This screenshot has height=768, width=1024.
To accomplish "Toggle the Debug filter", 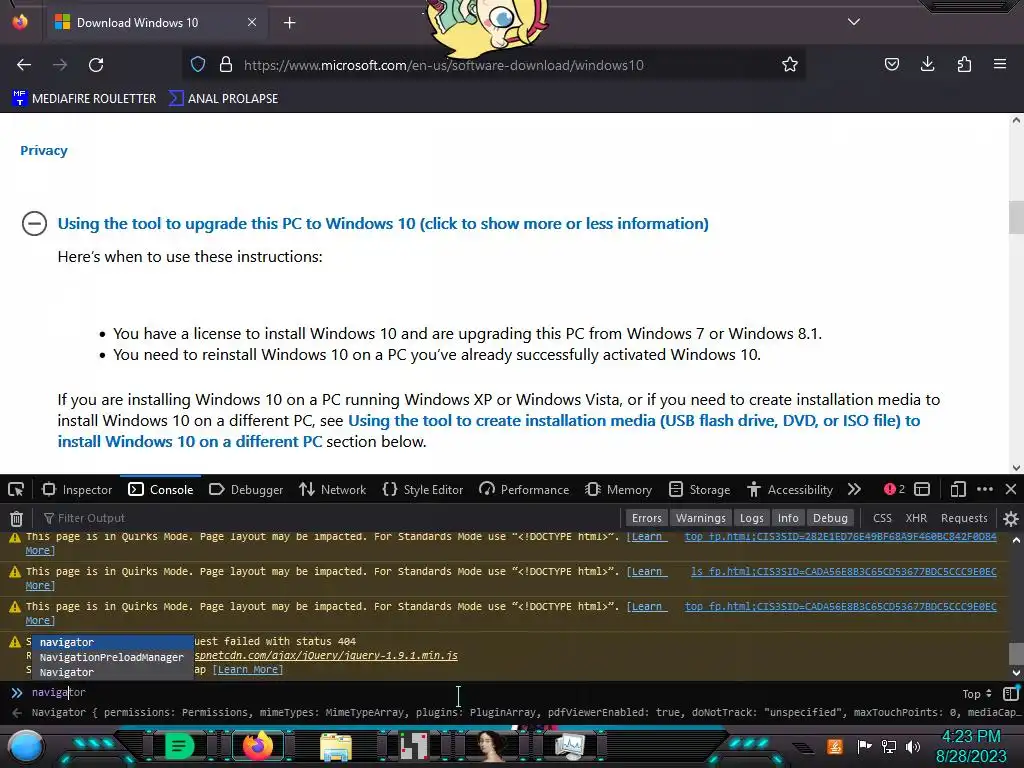I will [x=830, y=518].
